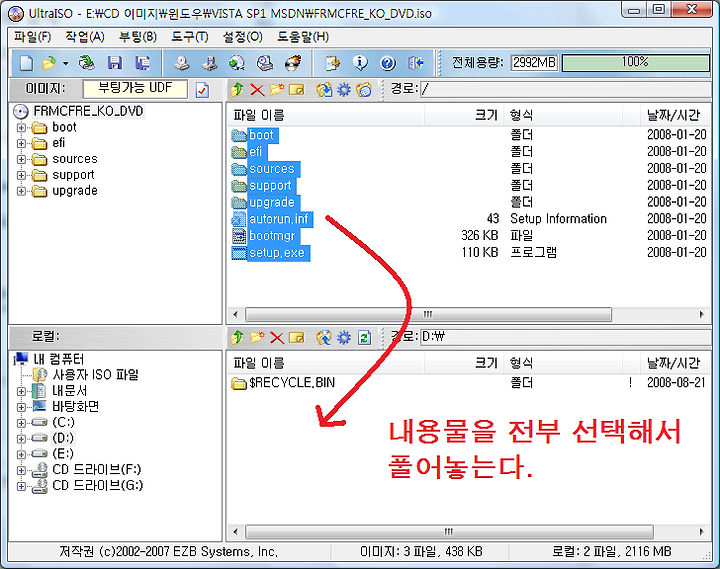Image resolution: width=720 pixels, height=569 pixels.
Task: Click the red Delete X in local pane toolbar
Action: click(277, 338)
